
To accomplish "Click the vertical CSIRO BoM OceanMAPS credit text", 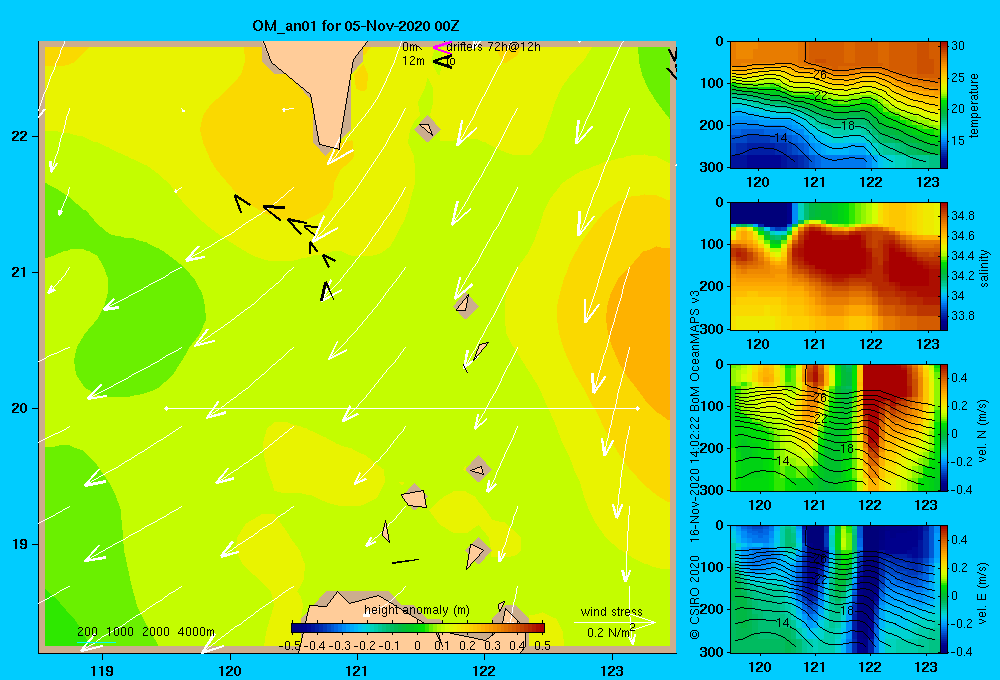I will click(x=695, y=464).
